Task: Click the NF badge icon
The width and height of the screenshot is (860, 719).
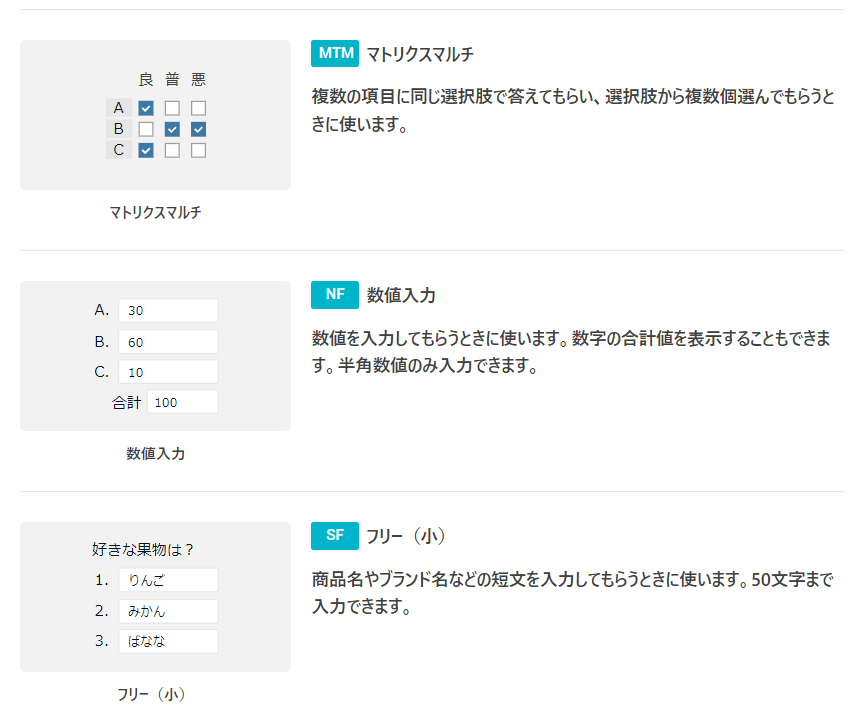Action: coord(335,295)
